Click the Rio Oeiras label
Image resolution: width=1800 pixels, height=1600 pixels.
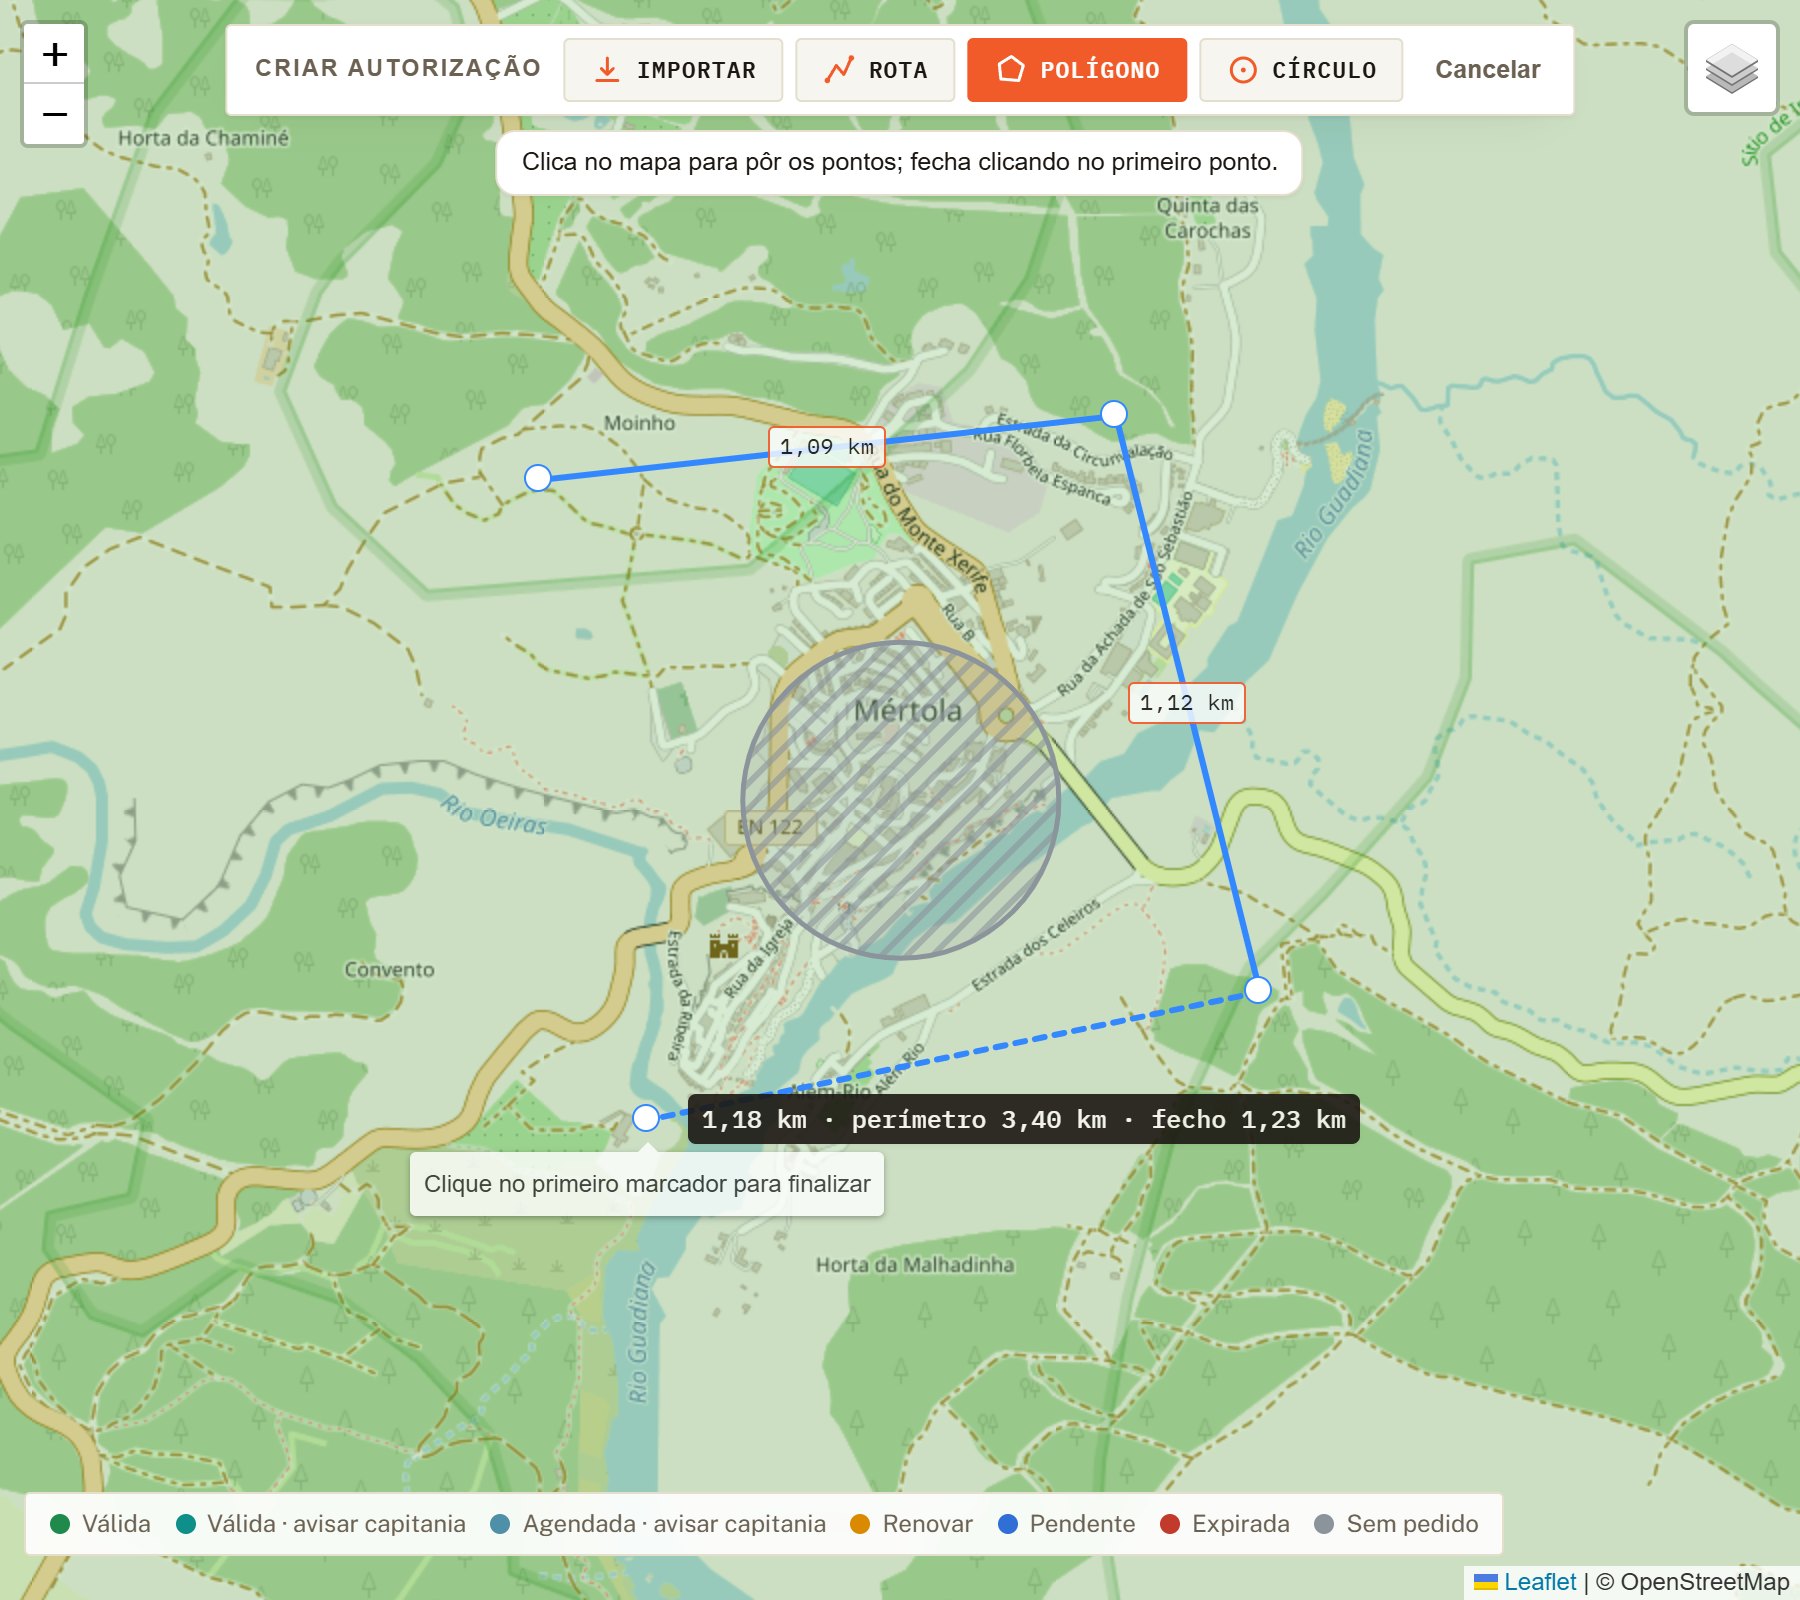[495, 814]
